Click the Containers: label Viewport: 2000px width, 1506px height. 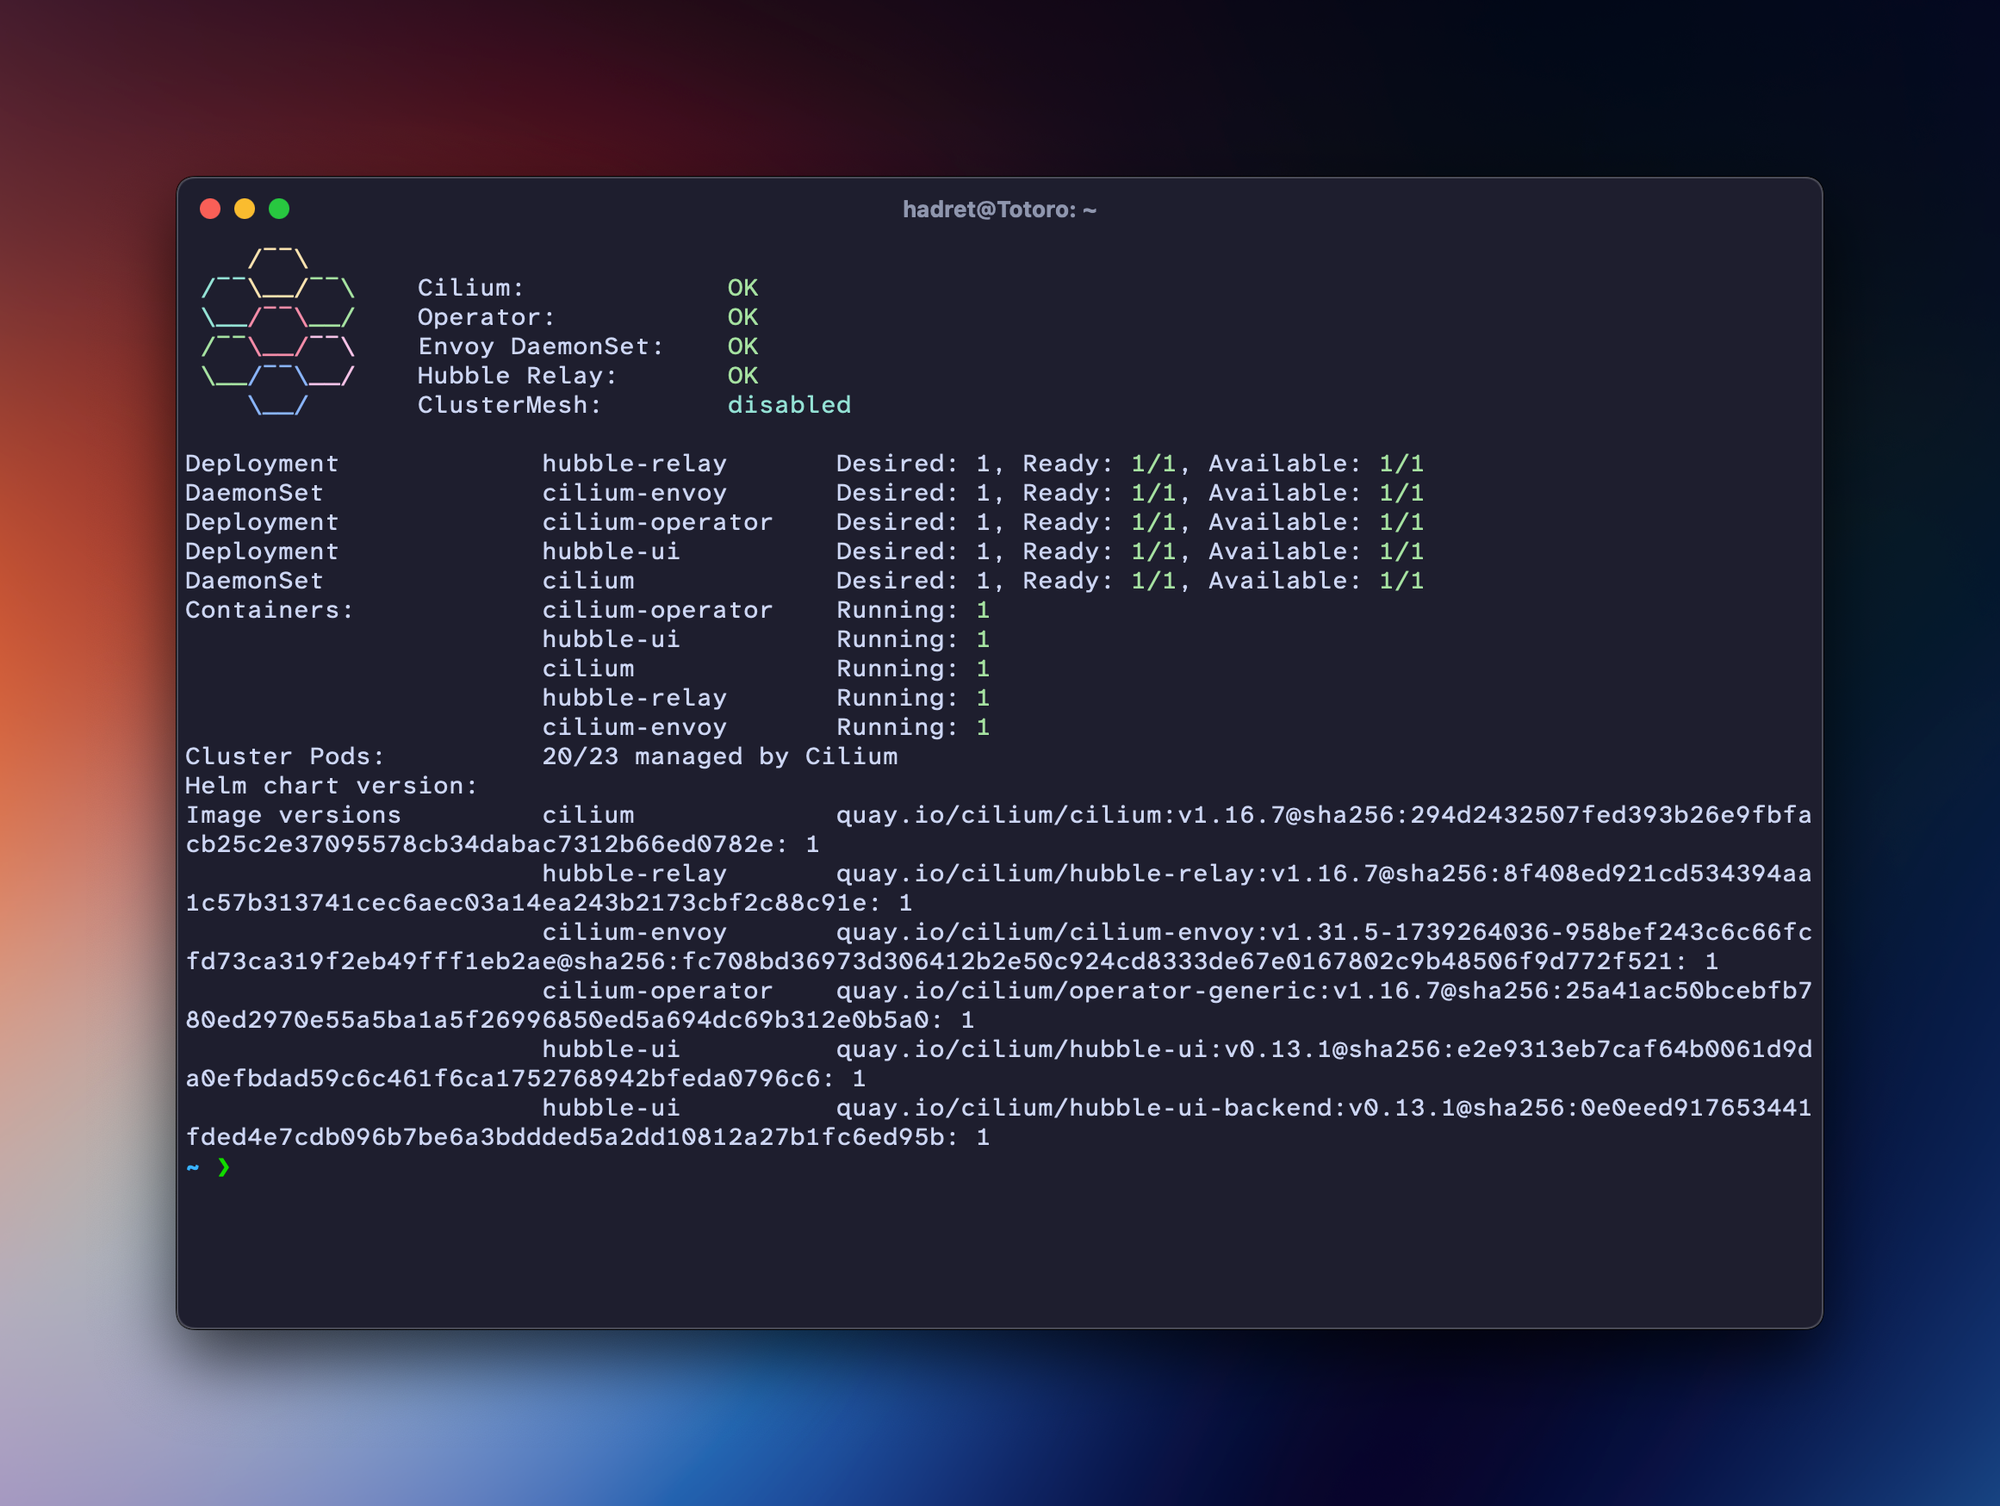click(x=269, y=610)
